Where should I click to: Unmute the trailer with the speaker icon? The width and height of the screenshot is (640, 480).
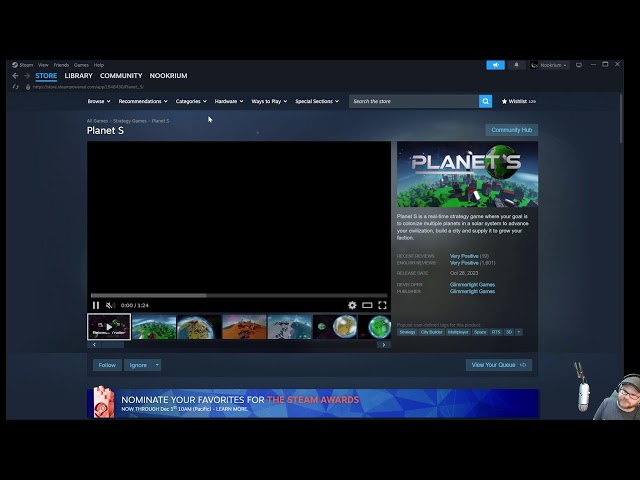click(x=110, y=305)
